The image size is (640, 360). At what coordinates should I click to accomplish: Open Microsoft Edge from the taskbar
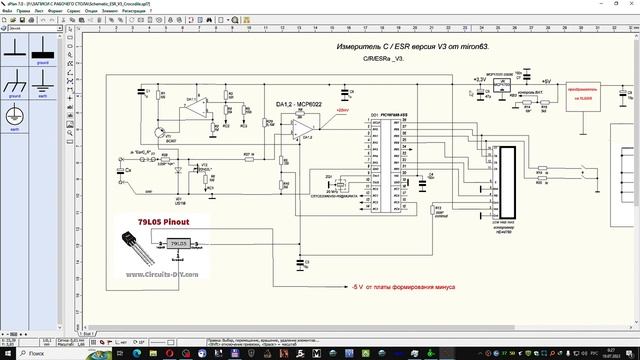coord(137,353)
